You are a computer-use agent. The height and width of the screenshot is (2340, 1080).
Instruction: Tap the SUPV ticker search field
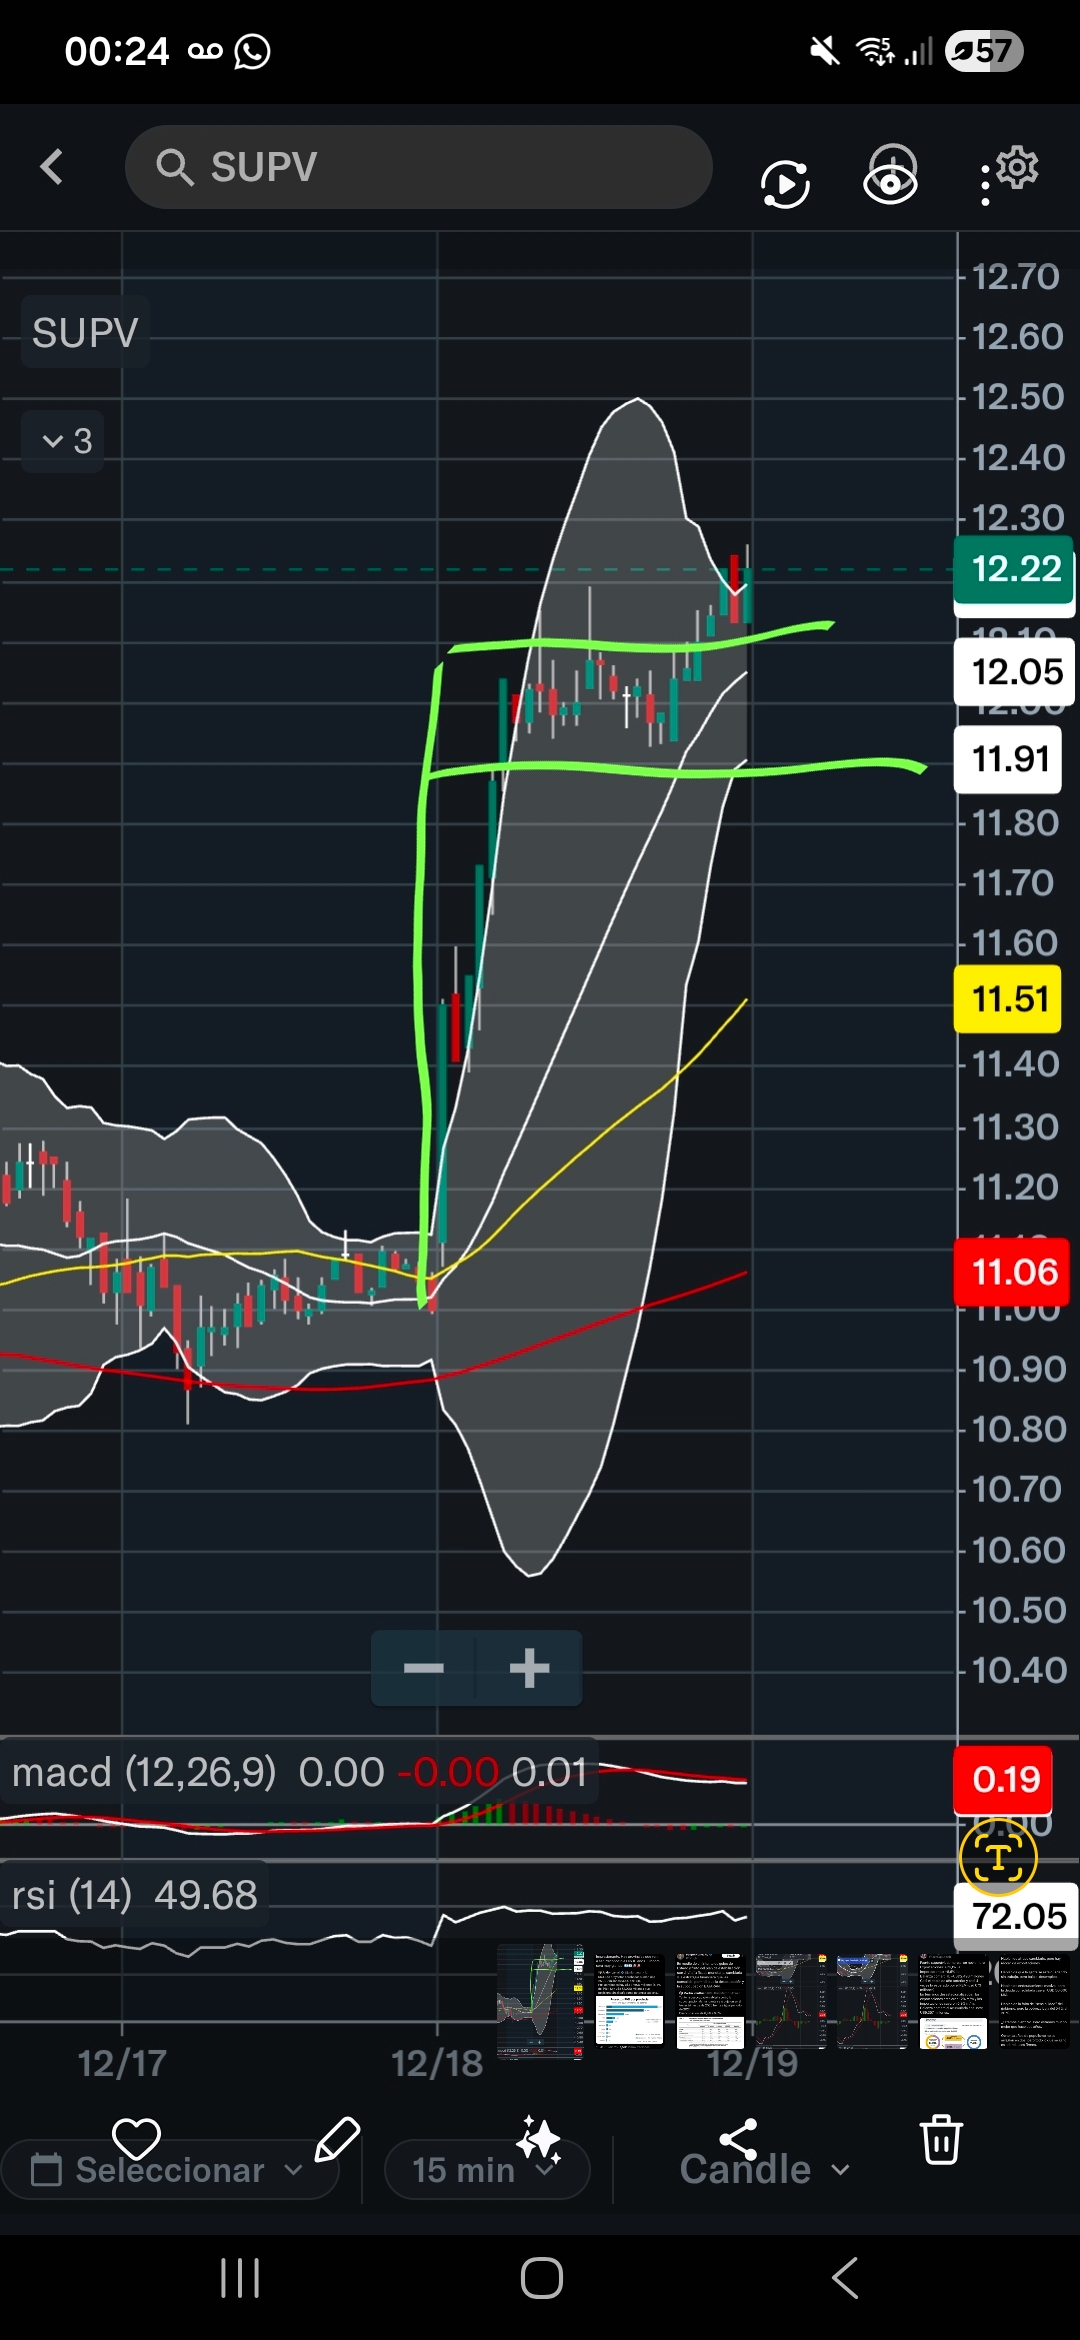tap(418, 167)
